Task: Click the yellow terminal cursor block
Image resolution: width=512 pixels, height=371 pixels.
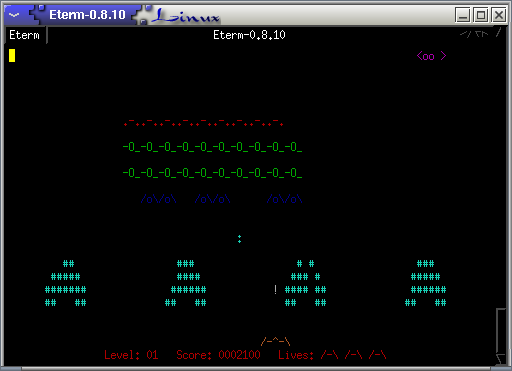Action: coord(12,55)
